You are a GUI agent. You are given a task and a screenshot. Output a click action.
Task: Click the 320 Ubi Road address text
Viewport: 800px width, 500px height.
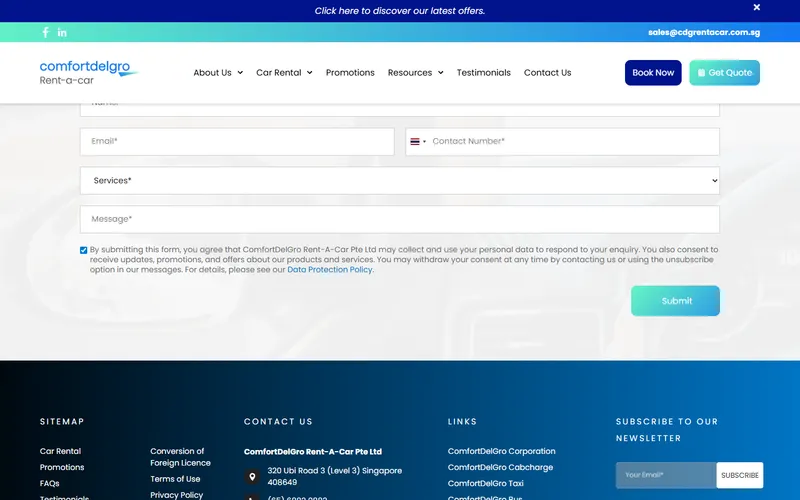click(335, 477)
